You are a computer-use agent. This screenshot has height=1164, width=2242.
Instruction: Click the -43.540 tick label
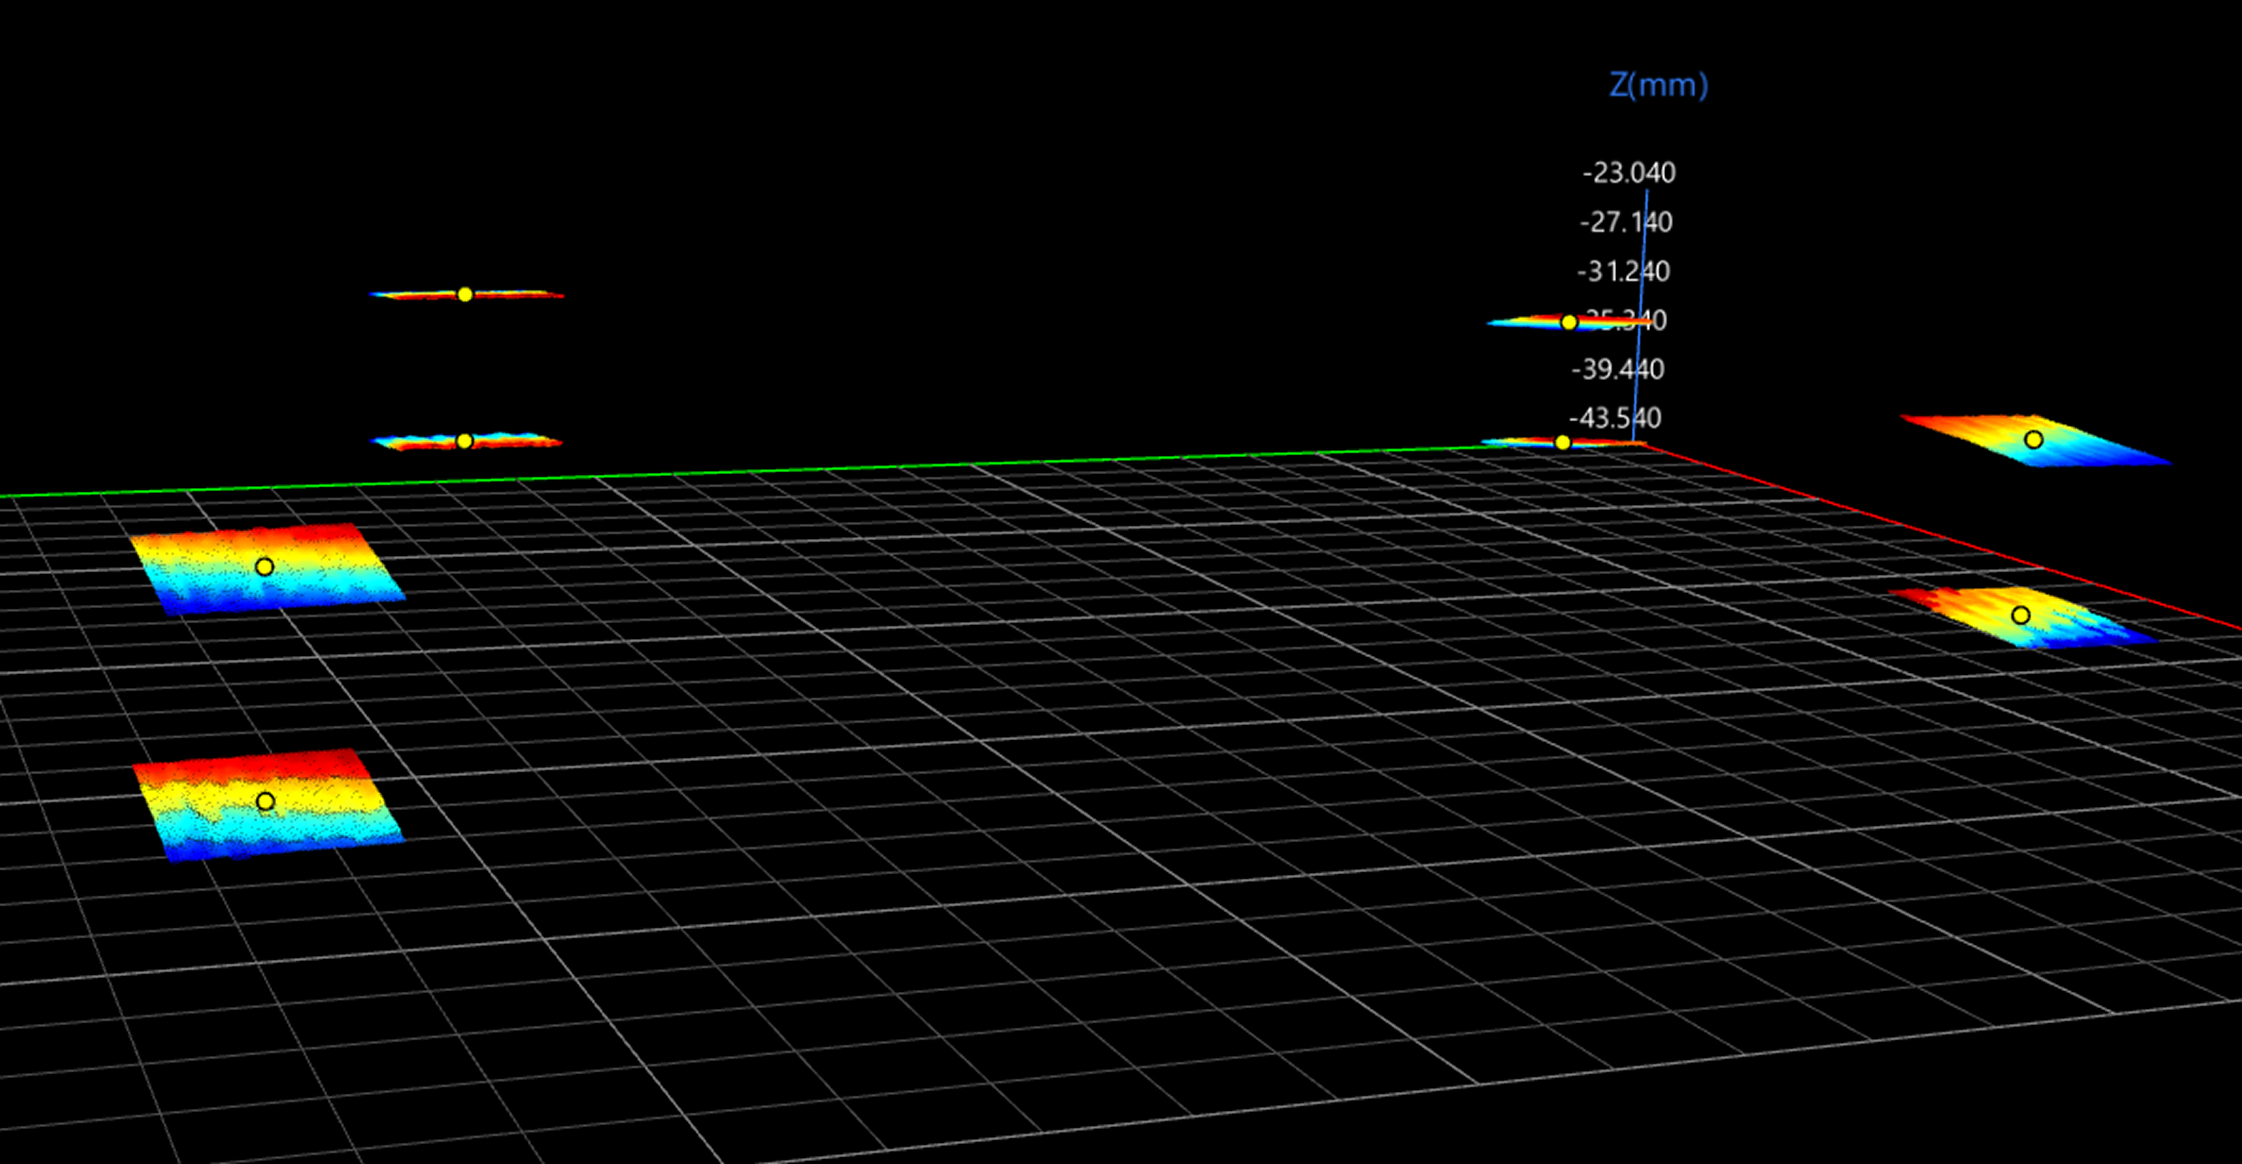(x=1614, y=417)
